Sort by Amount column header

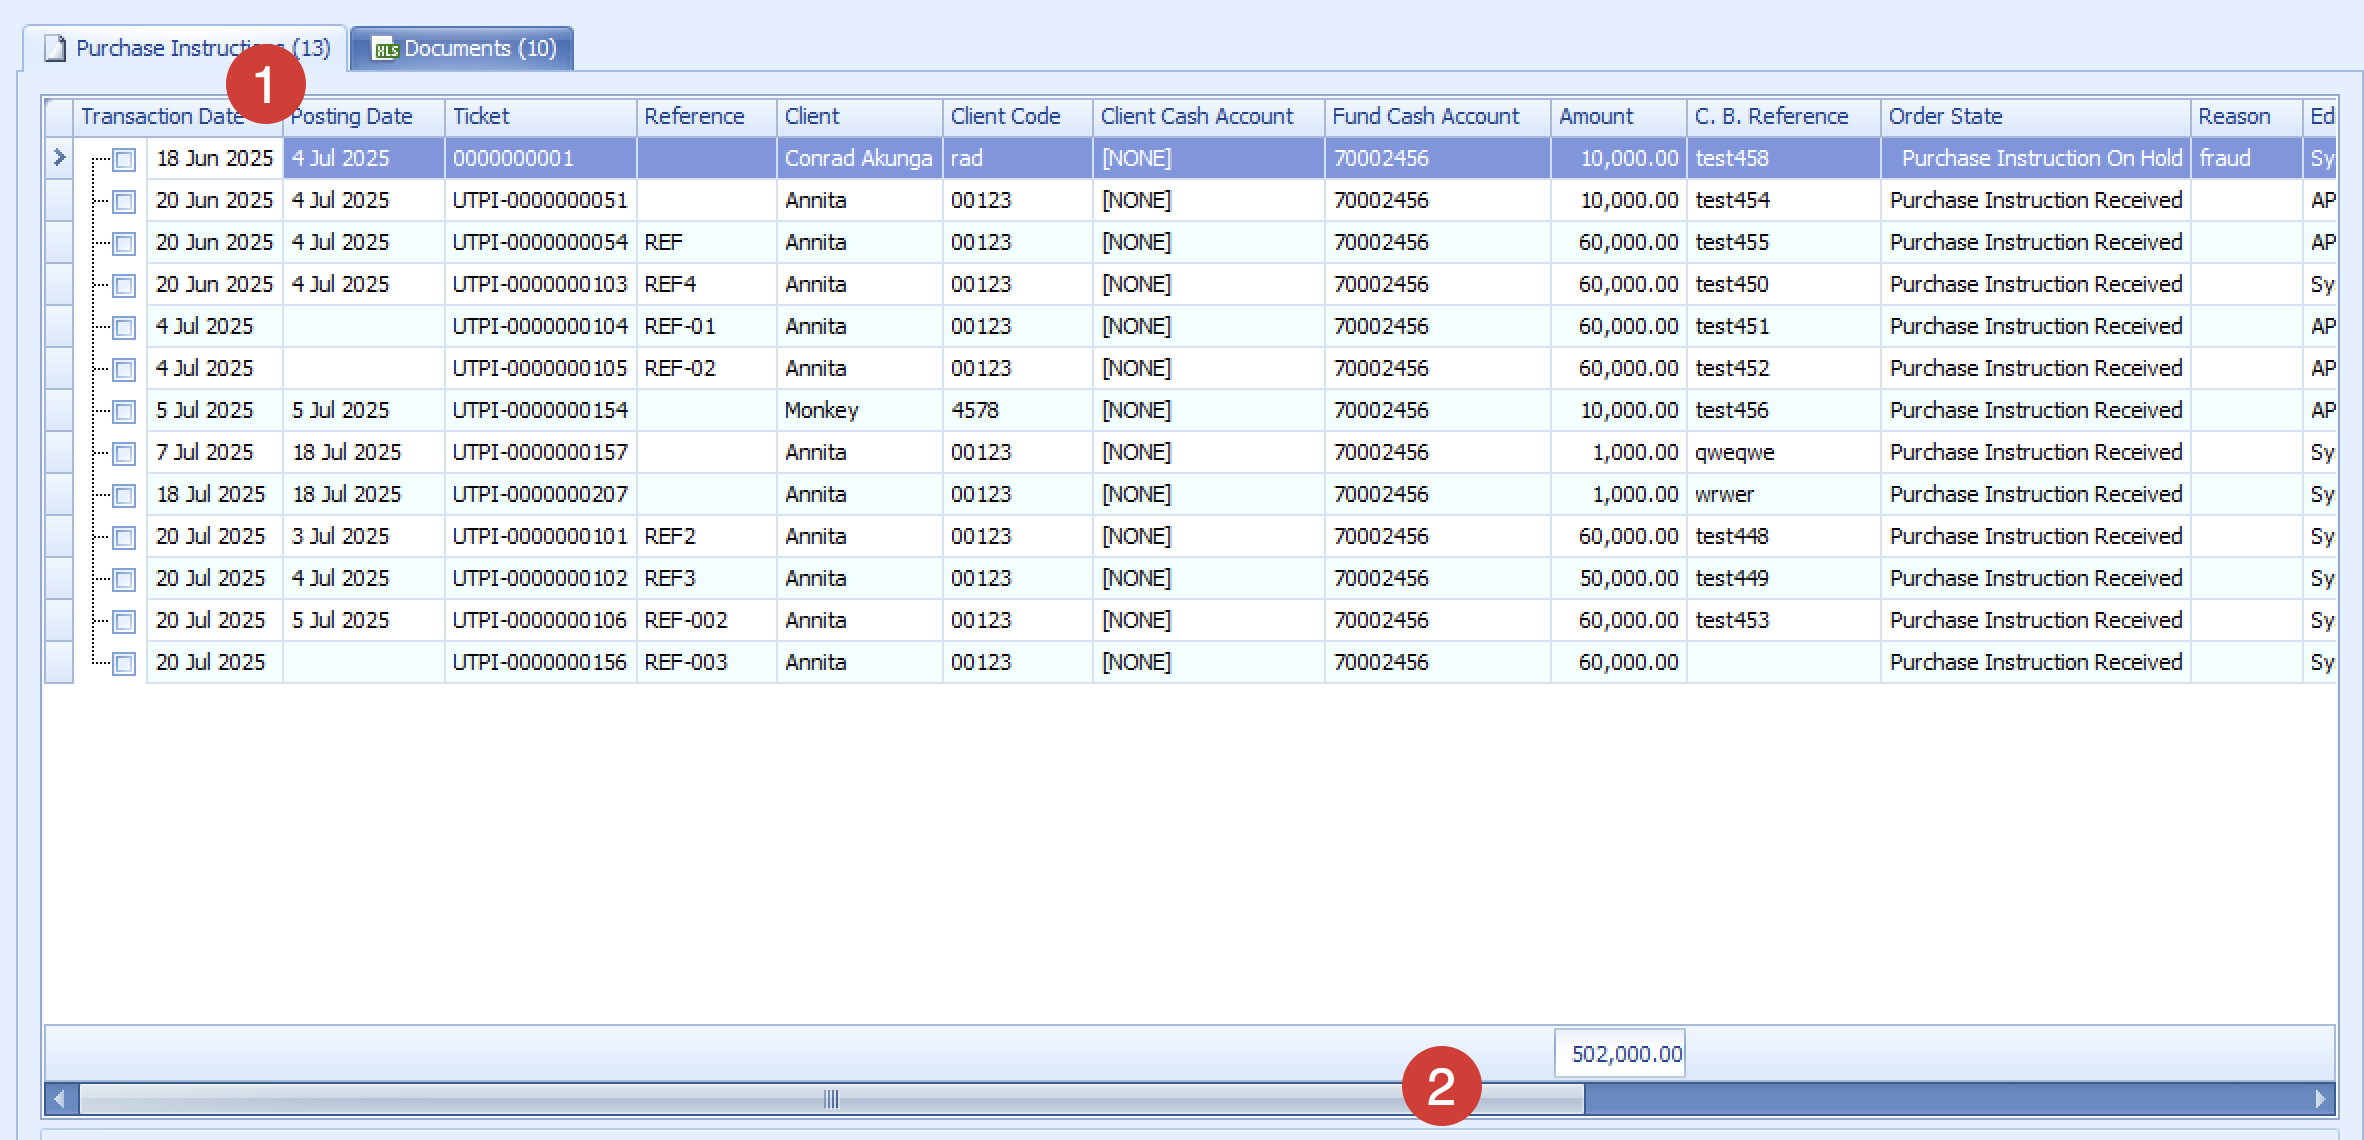[x=1595, y=116]
